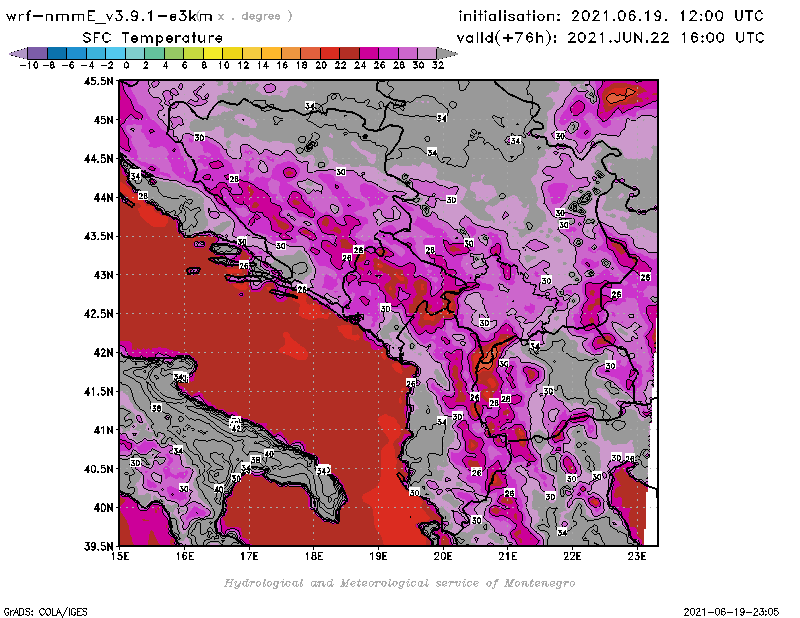The image size is (800, 618).
Task: Click the '0' legend scale value
Action: [126, 66]
